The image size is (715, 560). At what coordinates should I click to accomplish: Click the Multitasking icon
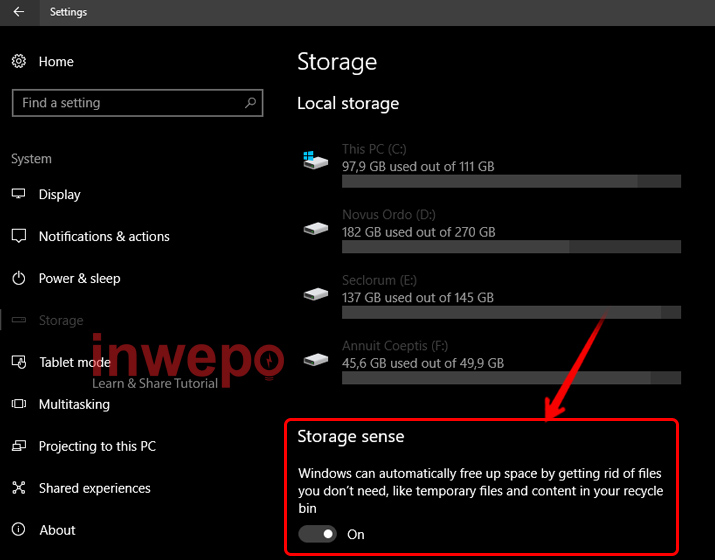19,404
